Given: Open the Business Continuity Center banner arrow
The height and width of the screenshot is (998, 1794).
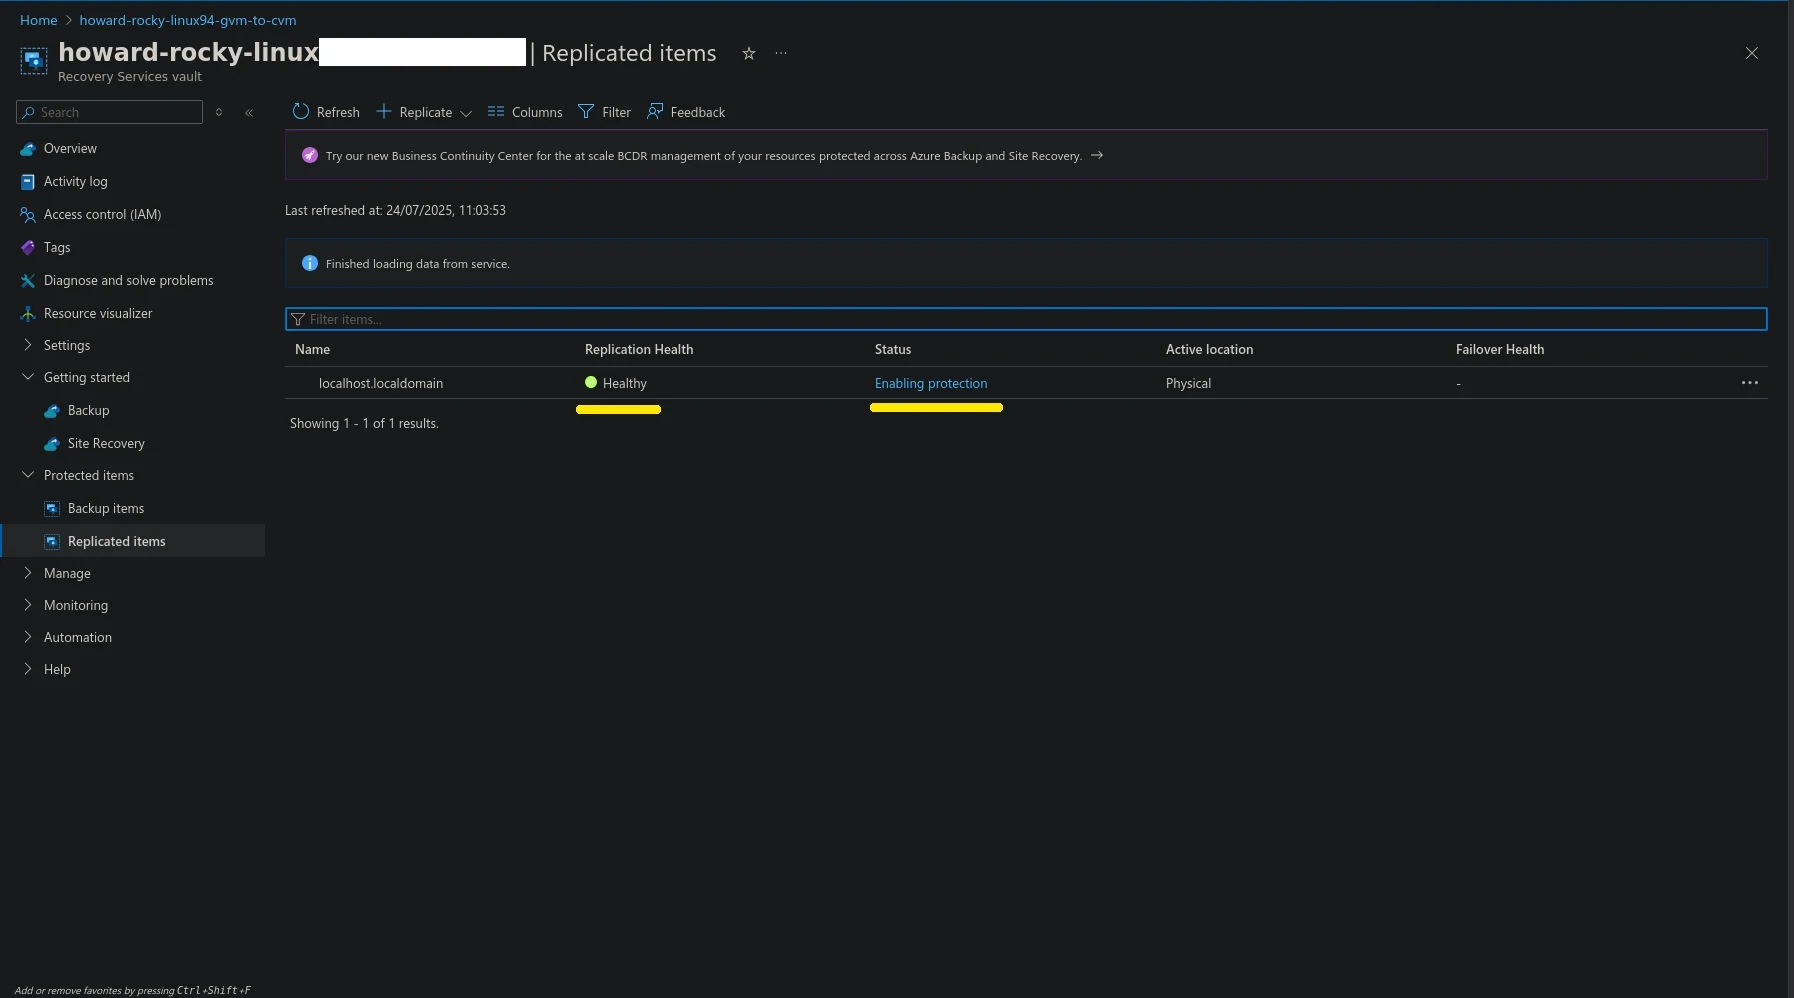Looking at the screenshot, I should point(1096,155).
